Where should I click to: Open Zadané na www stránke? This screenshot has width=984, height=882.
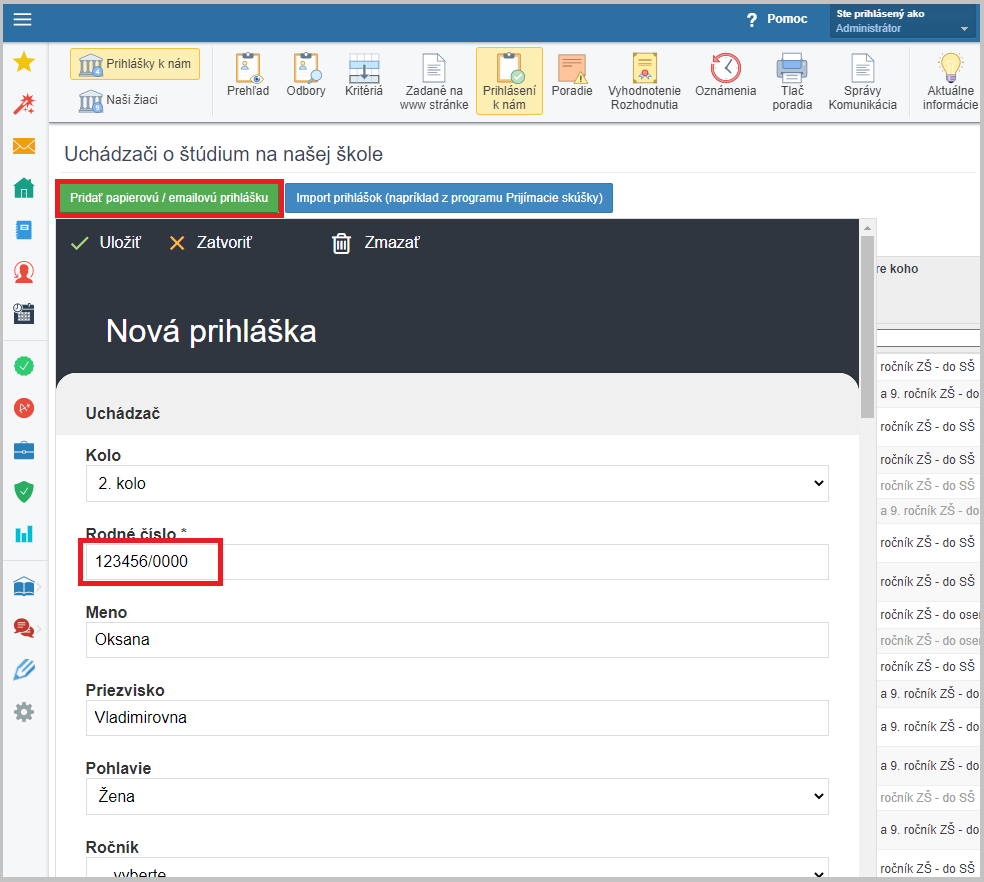point(434,82)
